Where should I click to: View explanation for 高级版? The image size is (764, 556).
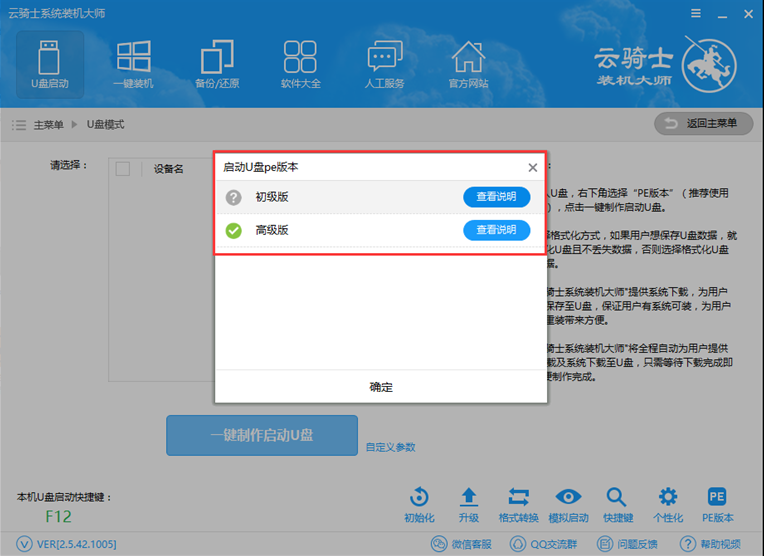(x=497, y=230)
